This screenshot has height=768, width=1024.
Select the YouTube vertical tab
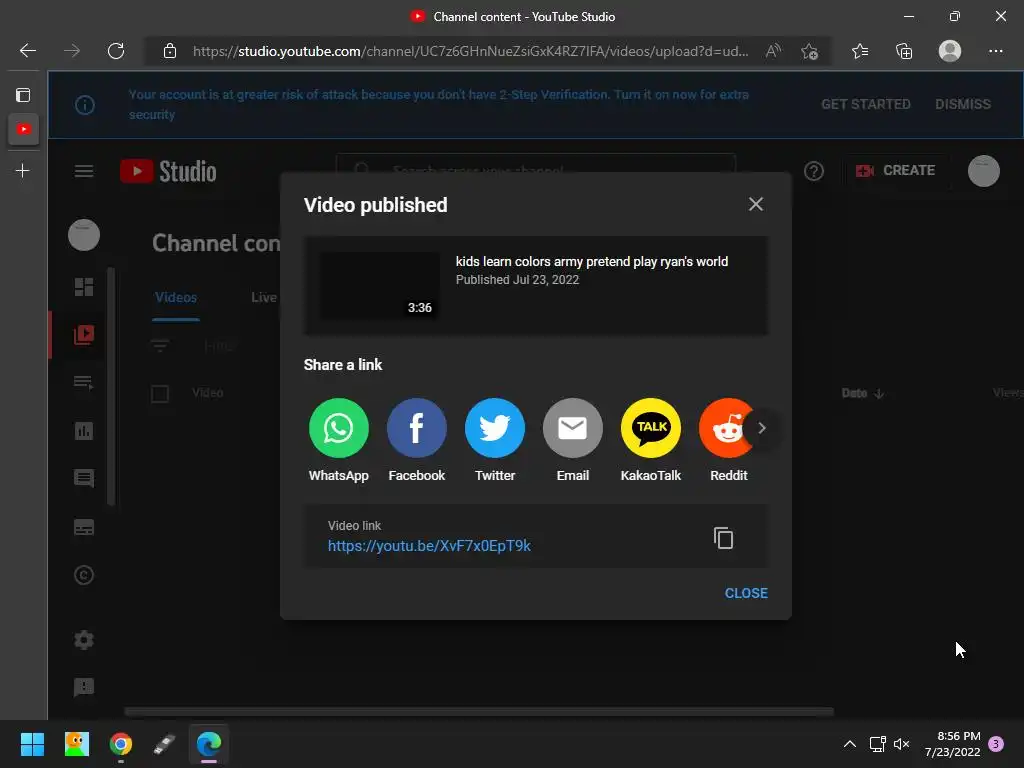(24, 129)
